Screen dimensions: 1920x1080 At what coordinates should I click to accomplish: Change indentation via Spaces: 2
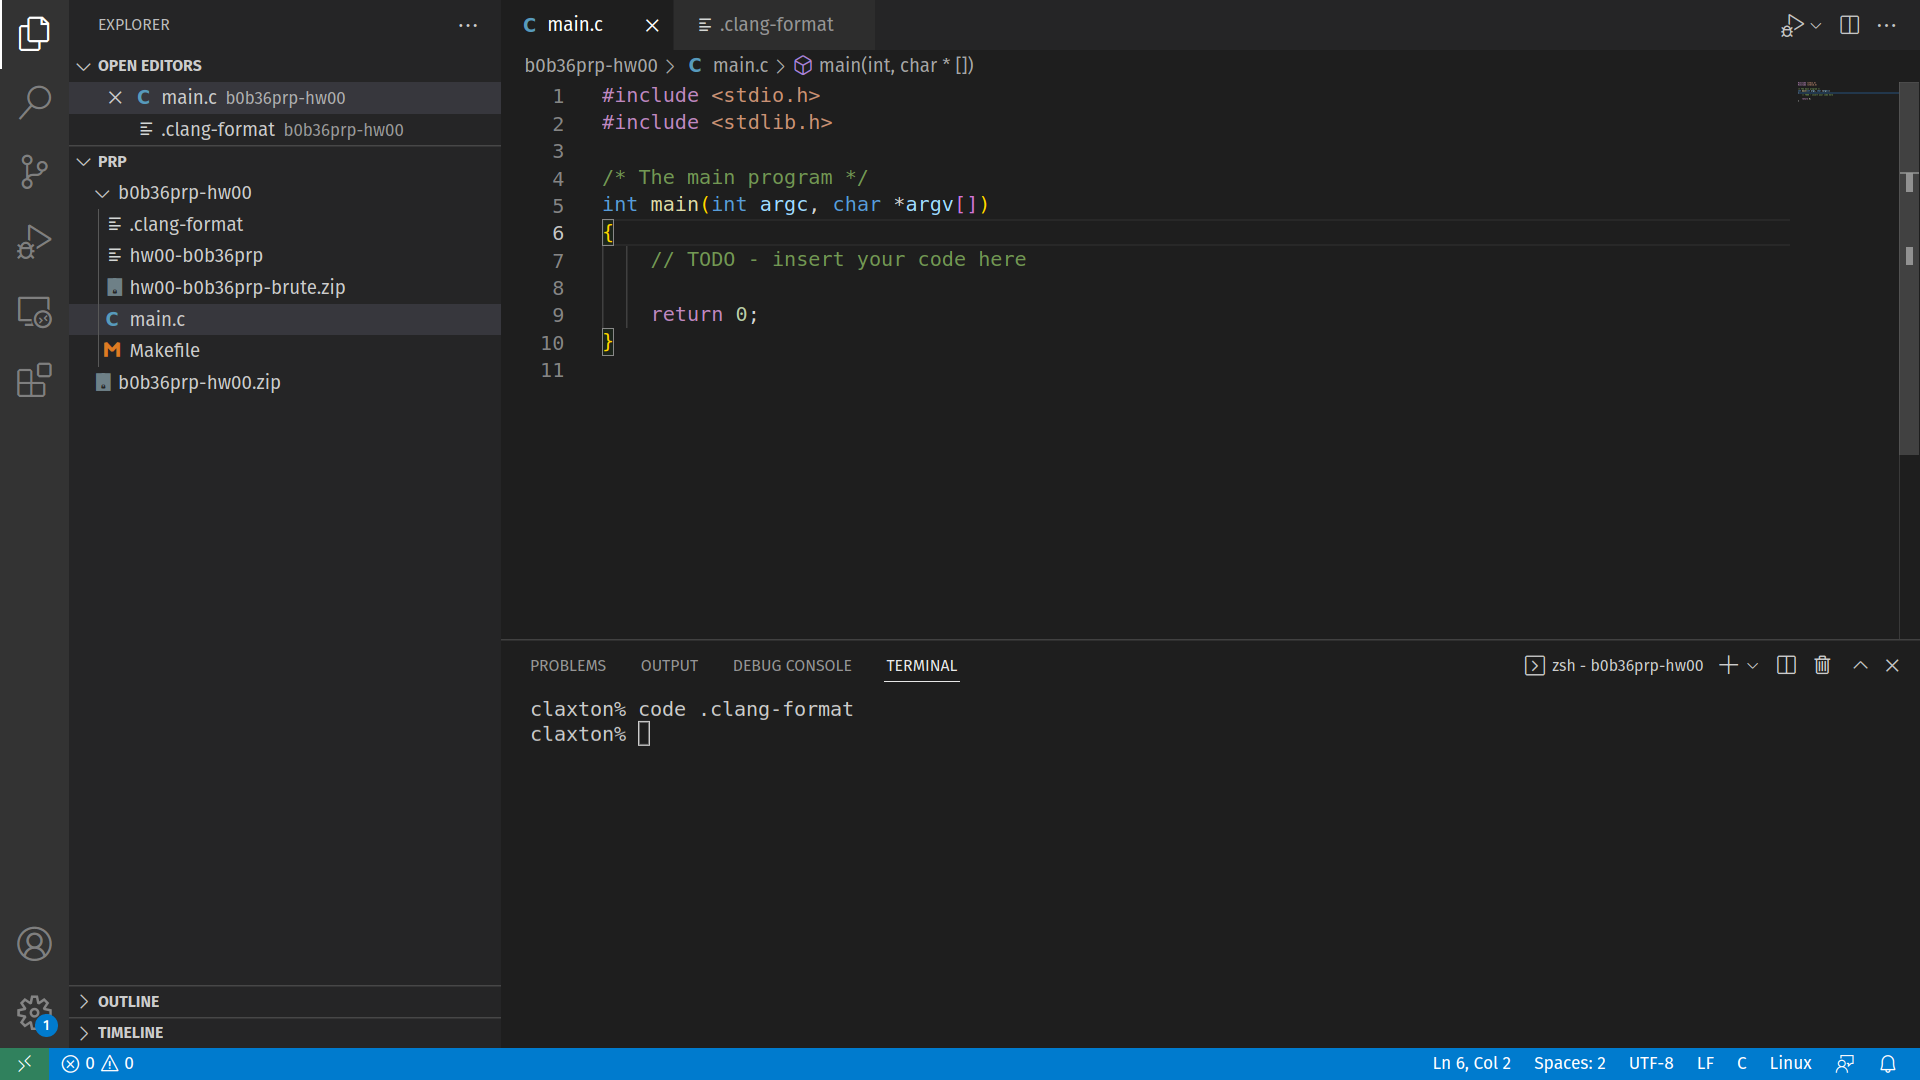(1569, 1063)
